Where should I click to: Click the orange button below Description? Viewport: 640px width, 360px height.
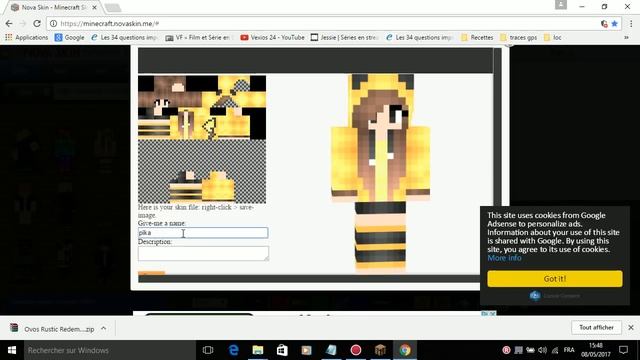pos(151,273)
